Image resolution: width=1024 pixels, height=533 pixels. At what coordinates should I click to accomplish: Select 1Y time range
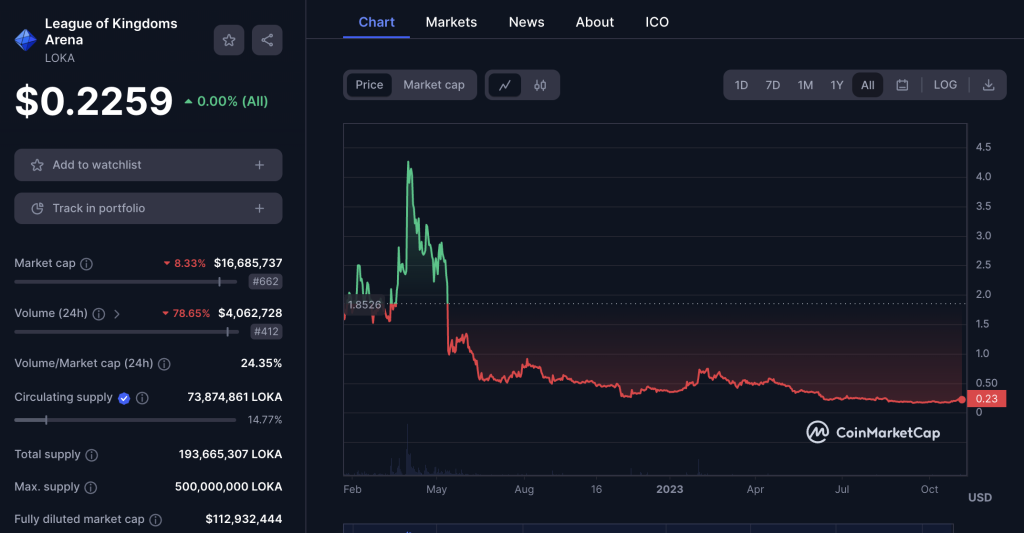pos(837,85)
